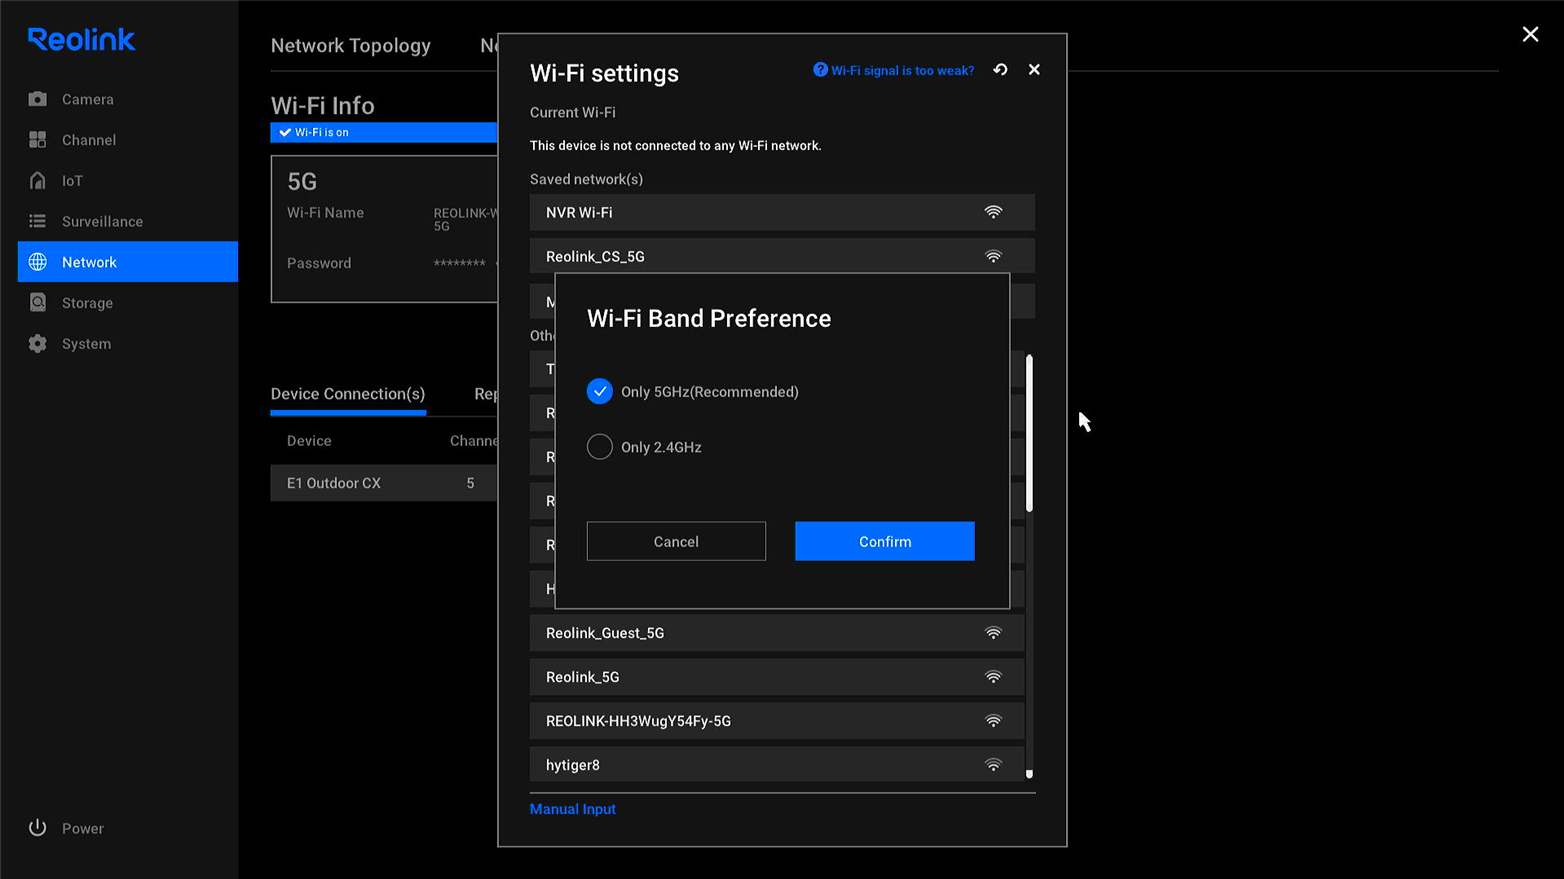Open the IoT section

point(74,181)
